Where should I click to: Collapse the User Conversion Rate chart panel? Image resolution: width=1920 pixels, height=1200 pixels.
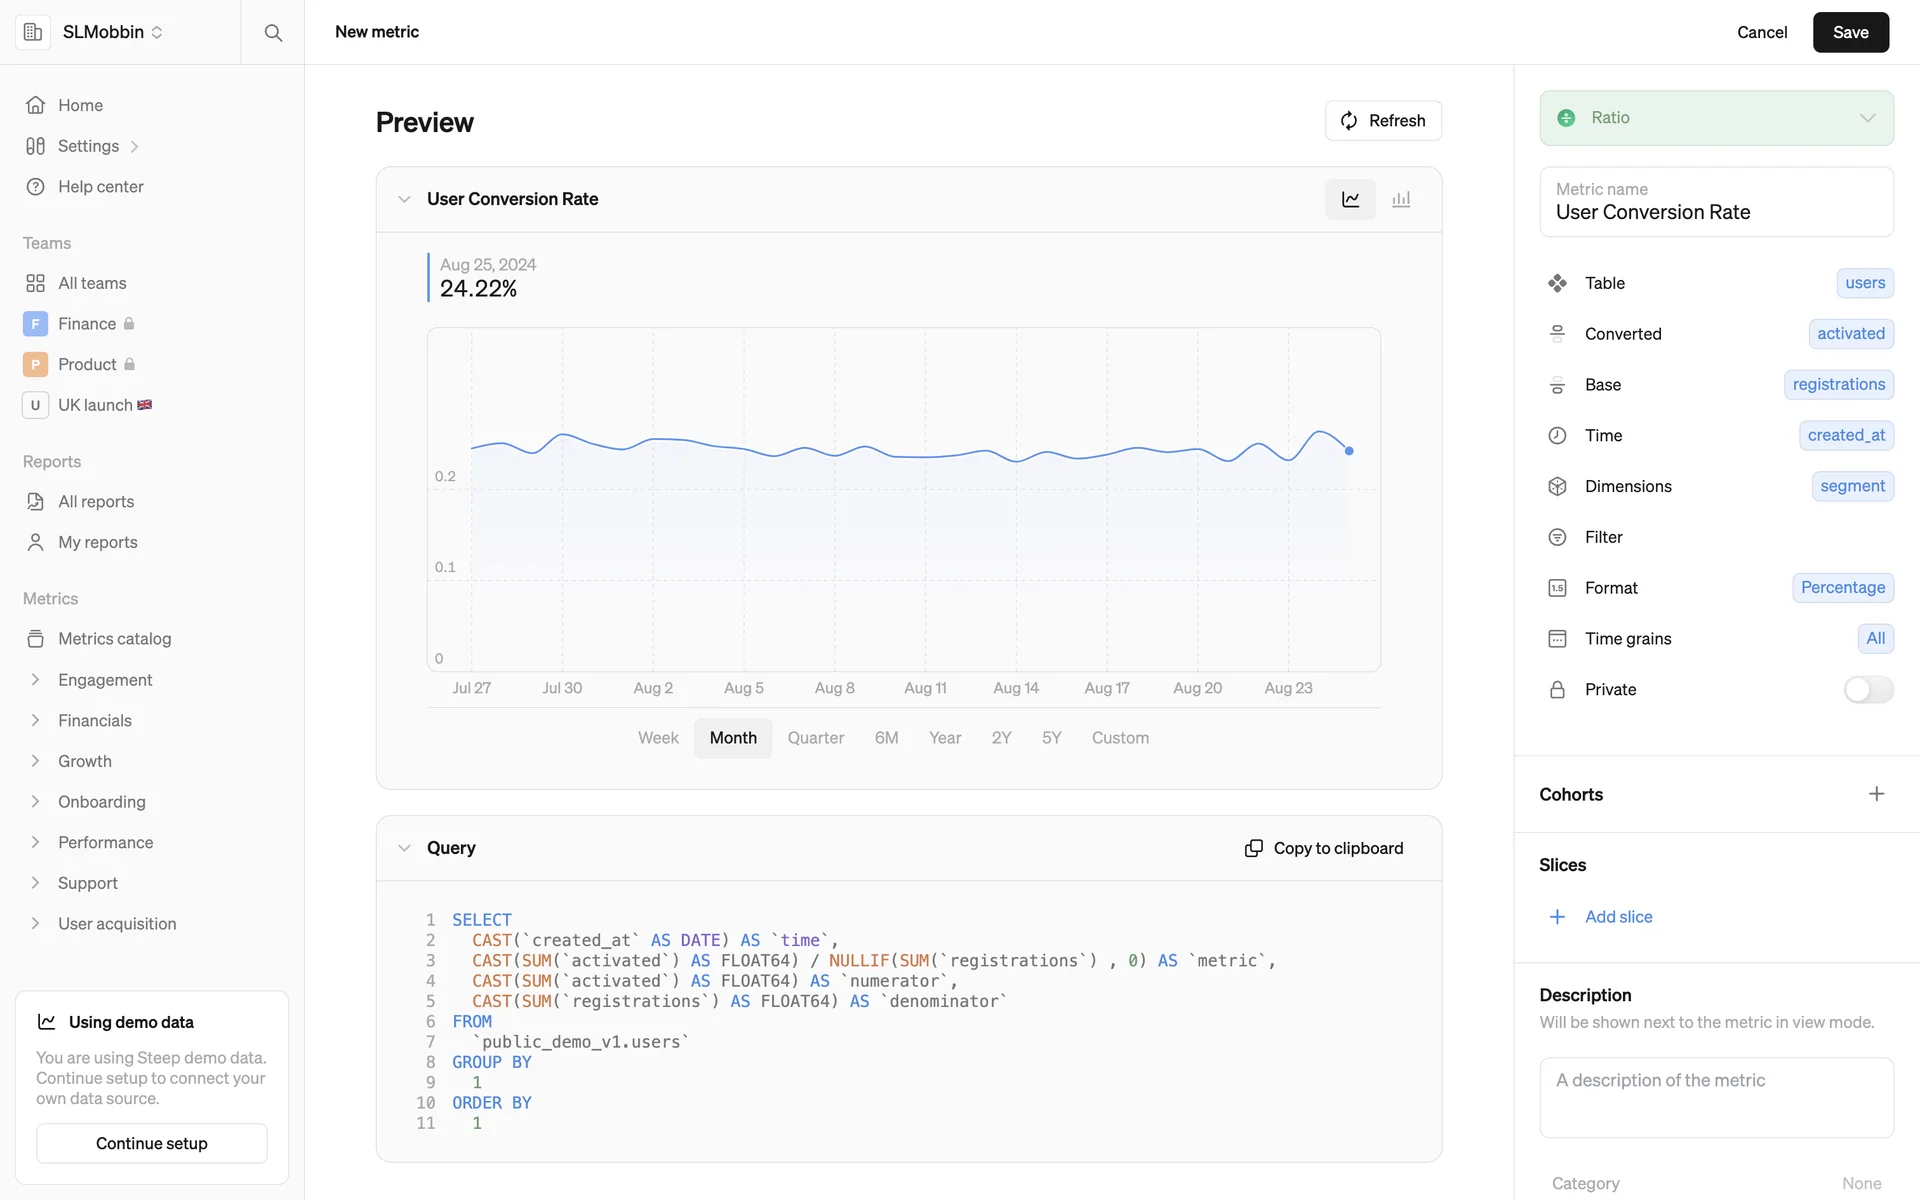404,199
